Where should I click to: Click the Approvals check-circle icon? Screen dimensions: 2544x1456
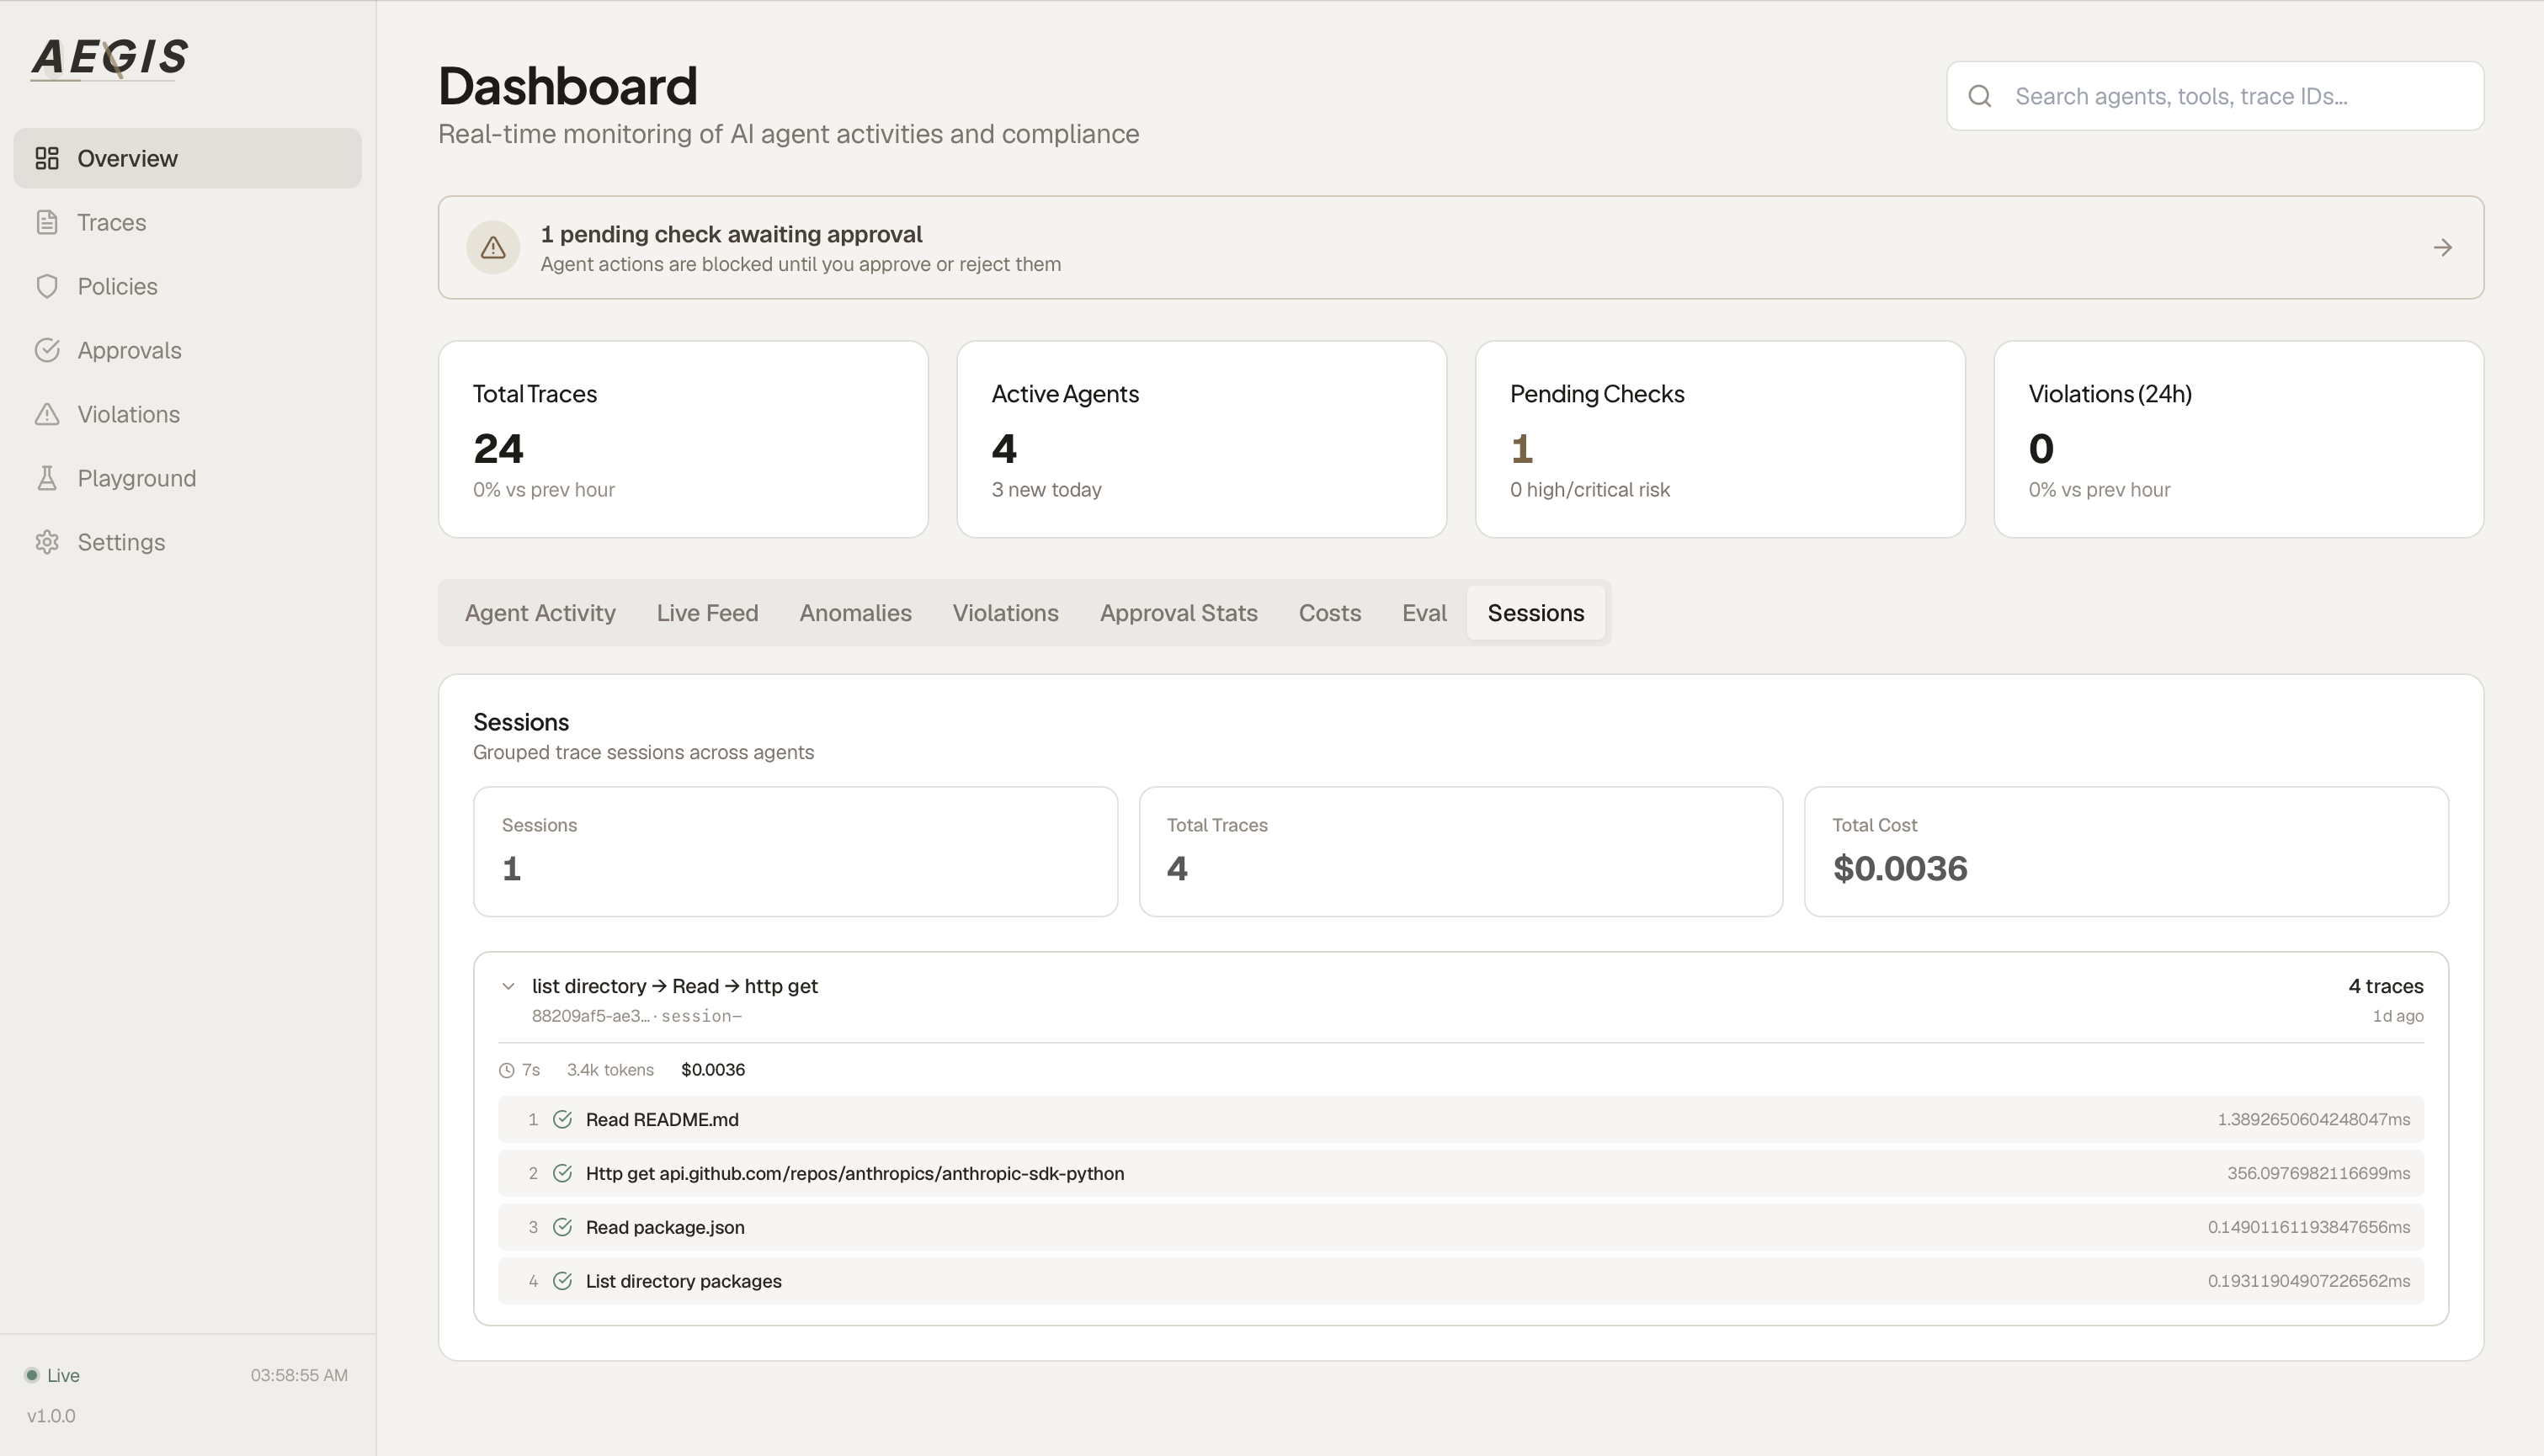[x=47, y=350]
